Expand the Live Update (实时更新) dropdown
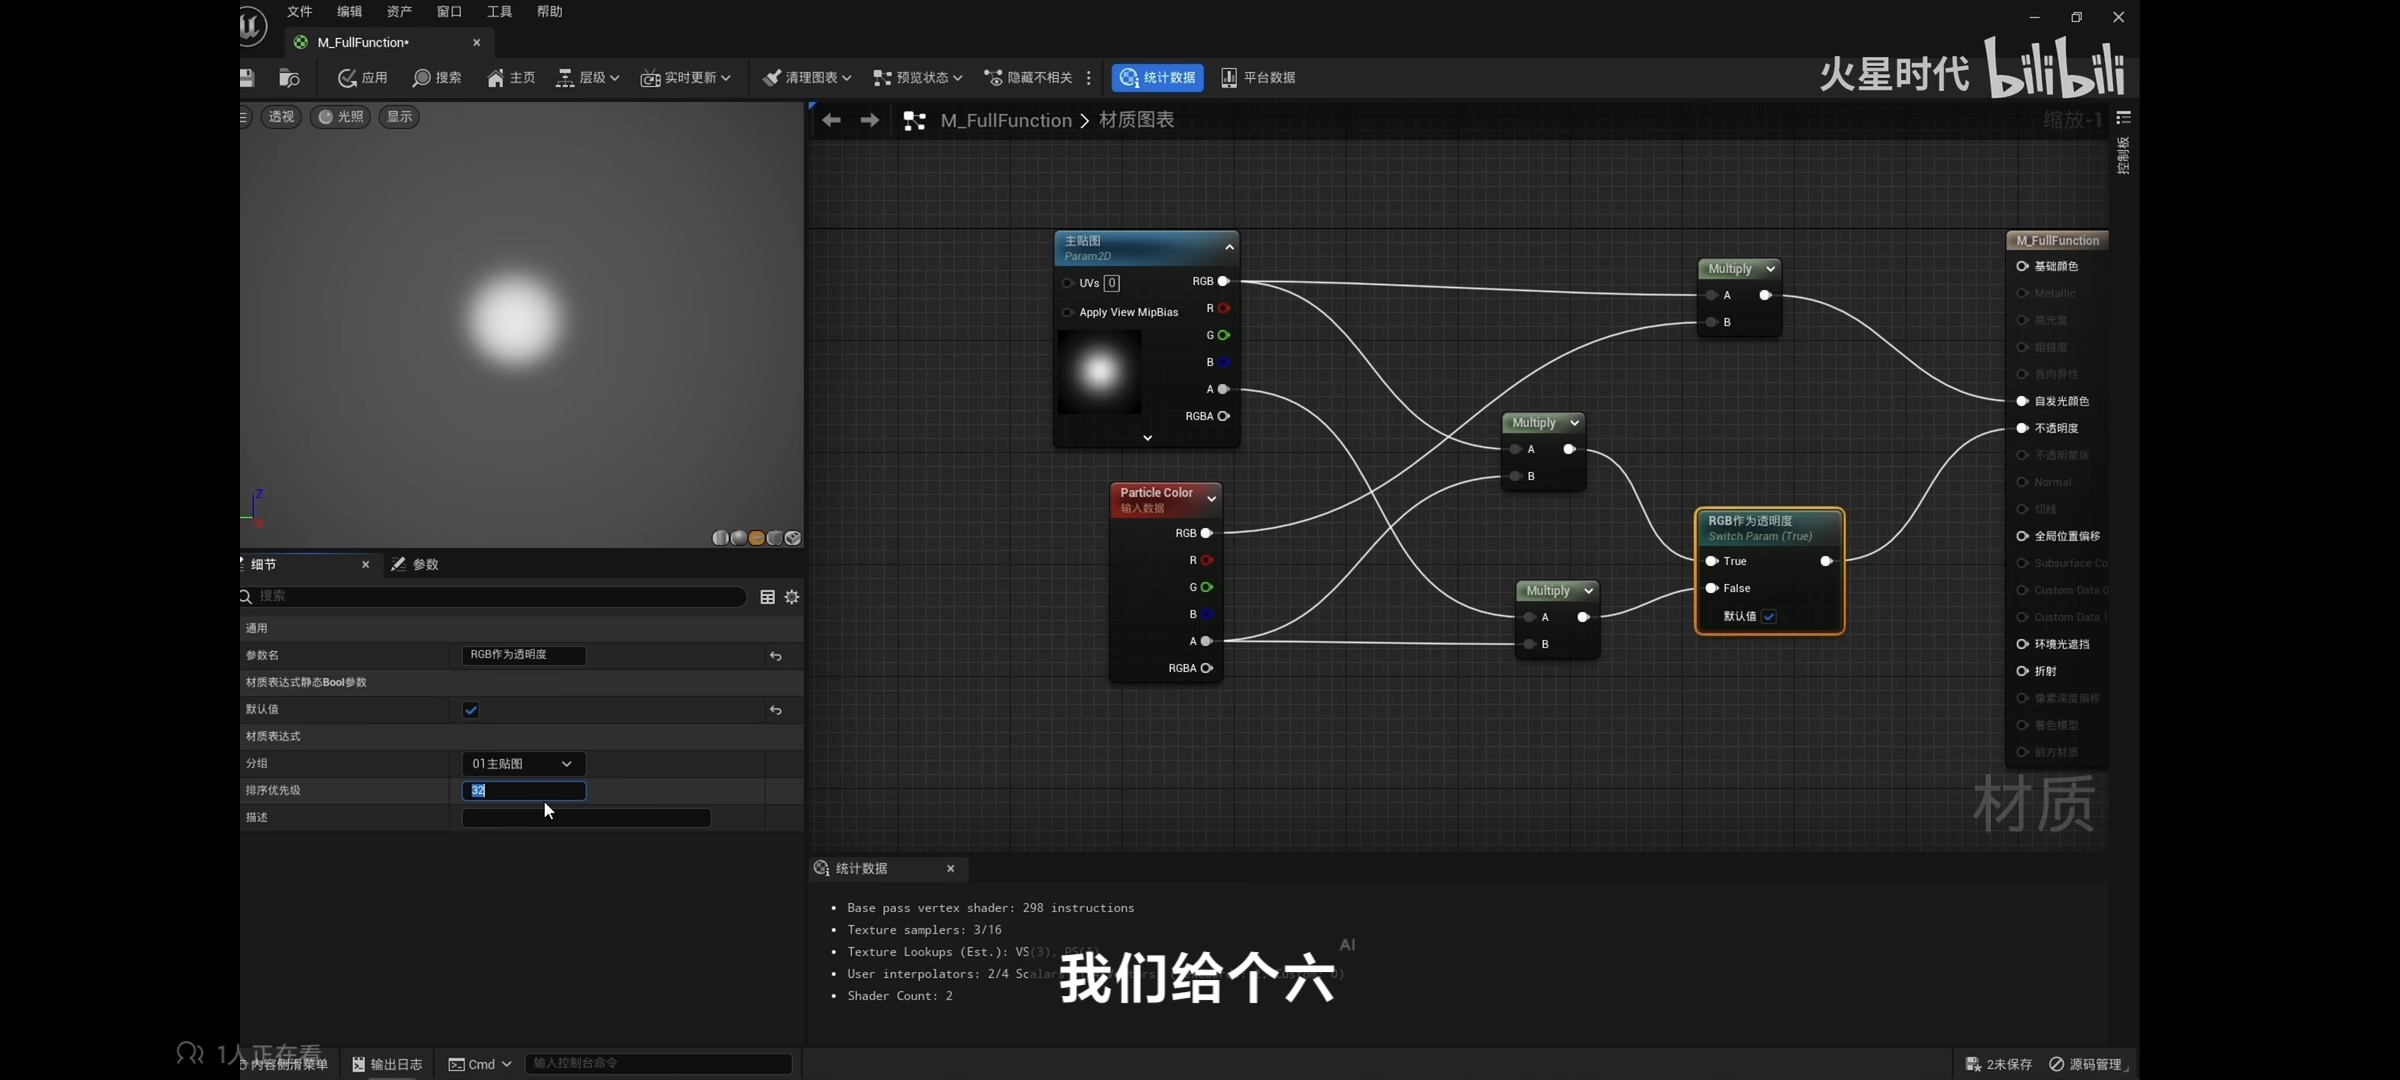The width and height of the screenshot is (2400, 1080). (x=686, y=78)
